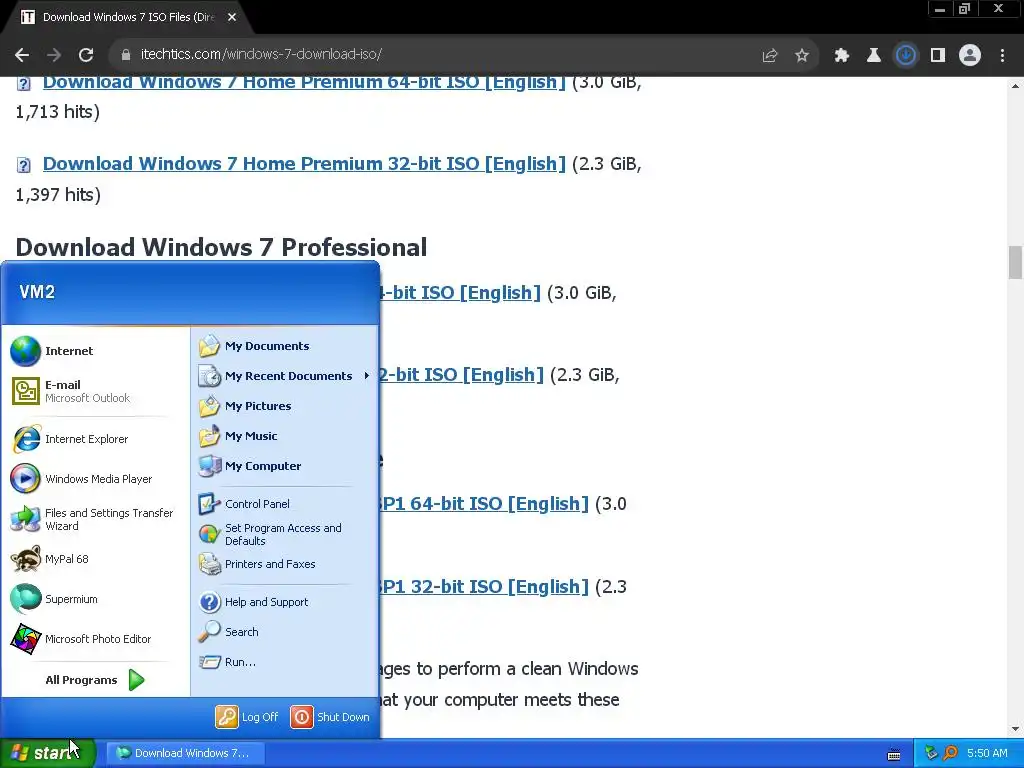The image size is (1024, 768).
Task: Open My Music folder
Action: click(285, 436)
